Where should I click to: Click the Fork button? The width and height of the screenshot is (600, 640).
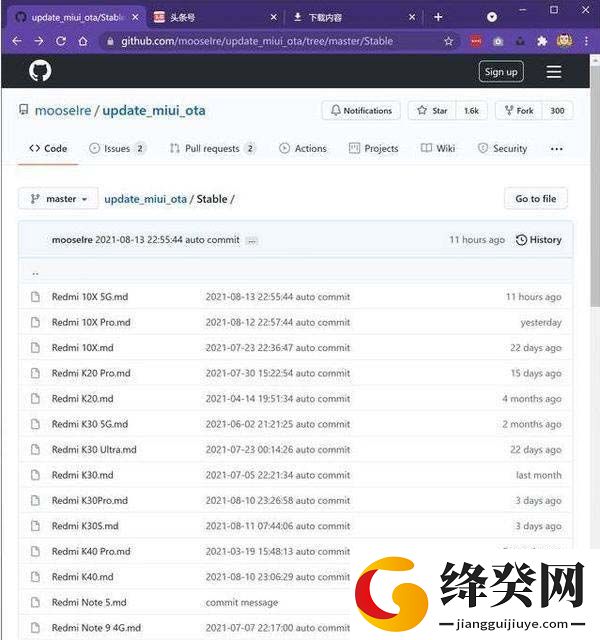pyautogui.click(x=519, y=111)
